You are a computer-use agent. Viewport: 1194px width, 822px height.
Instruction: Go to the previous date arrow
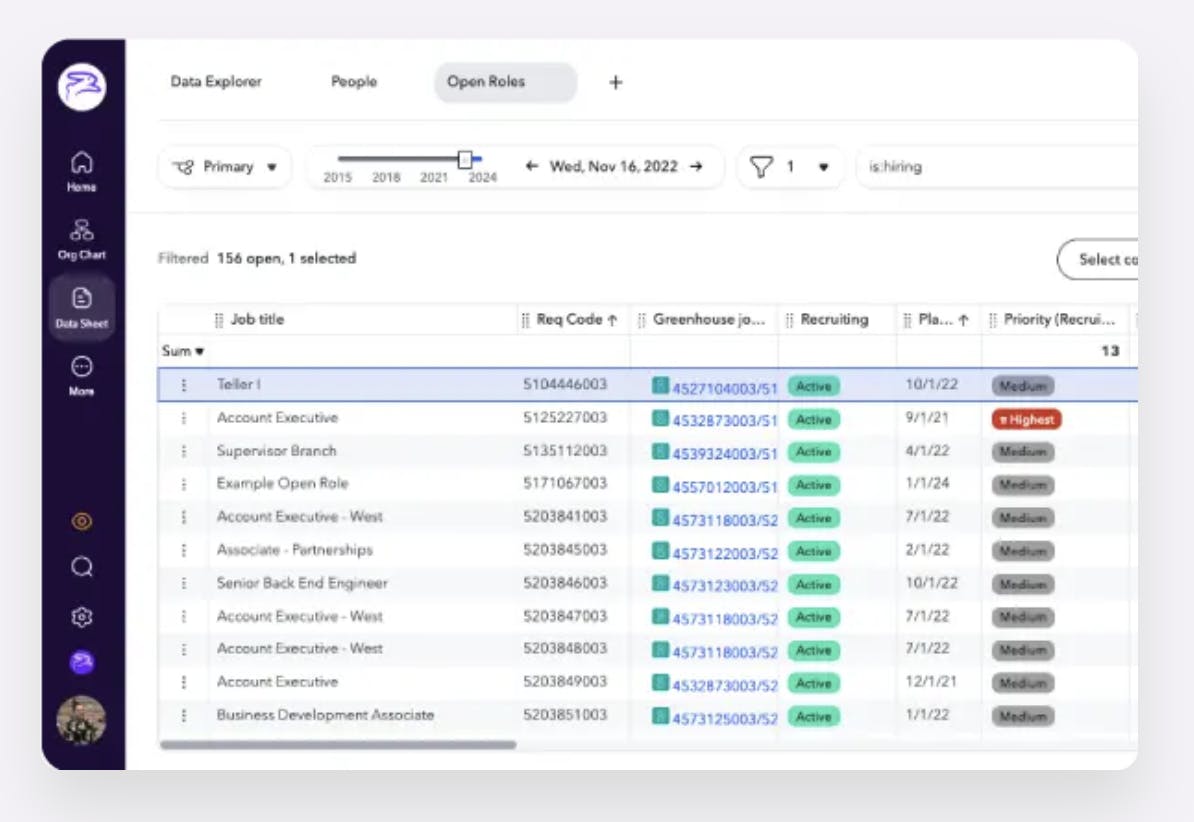(x=532, y=167)
